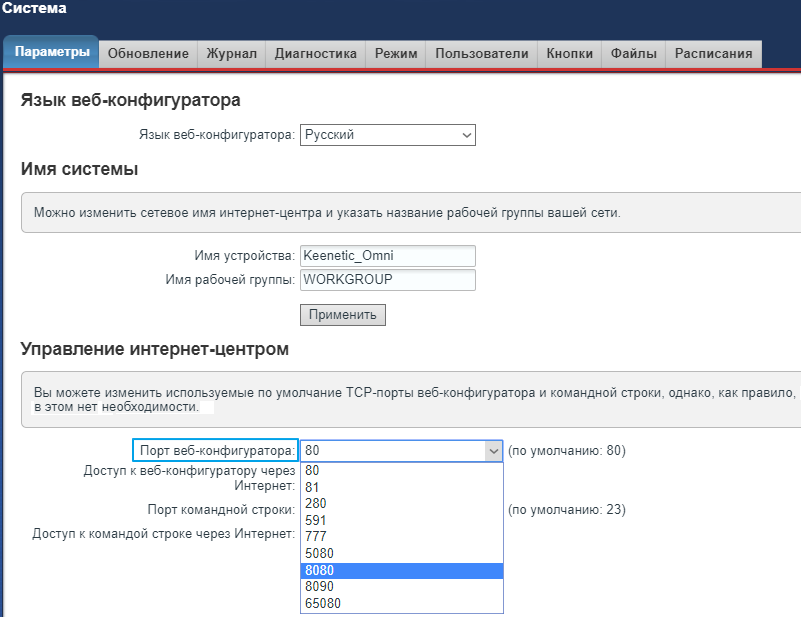Open the Журнал tab

pos(231,54)
